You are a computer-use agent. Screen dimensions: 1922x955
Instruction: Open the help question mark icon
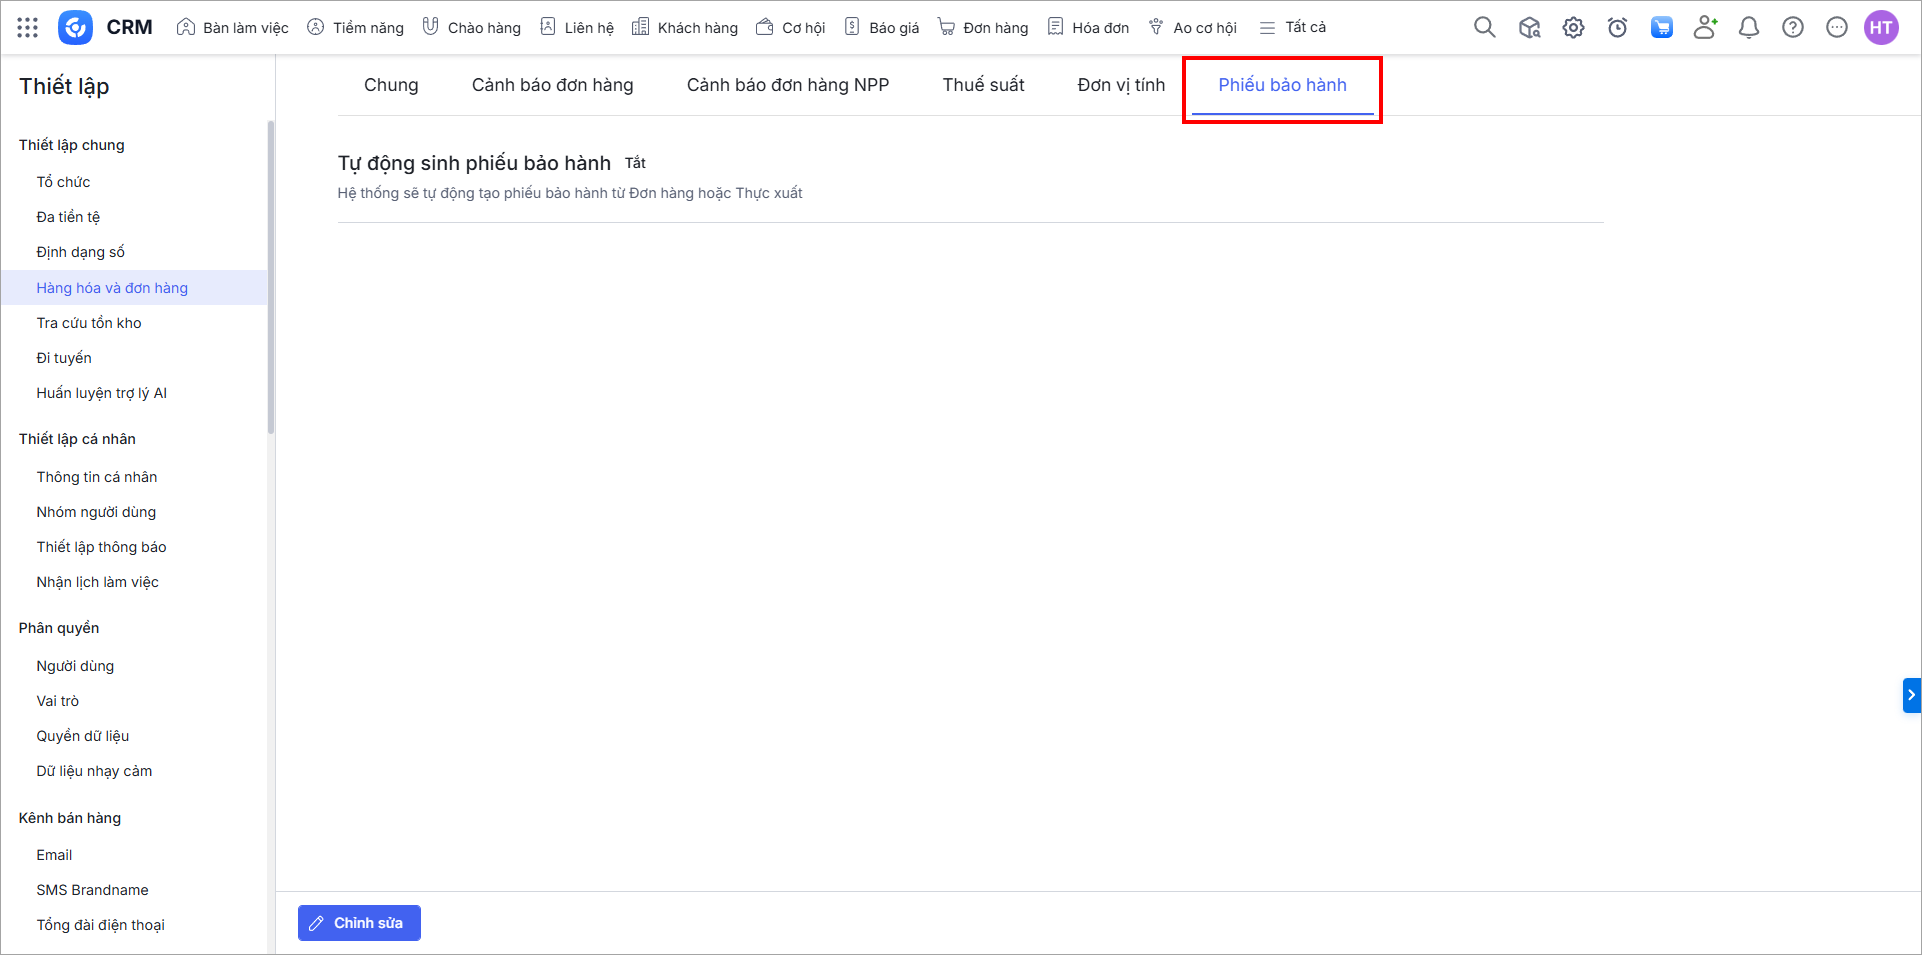point(1793,28)
